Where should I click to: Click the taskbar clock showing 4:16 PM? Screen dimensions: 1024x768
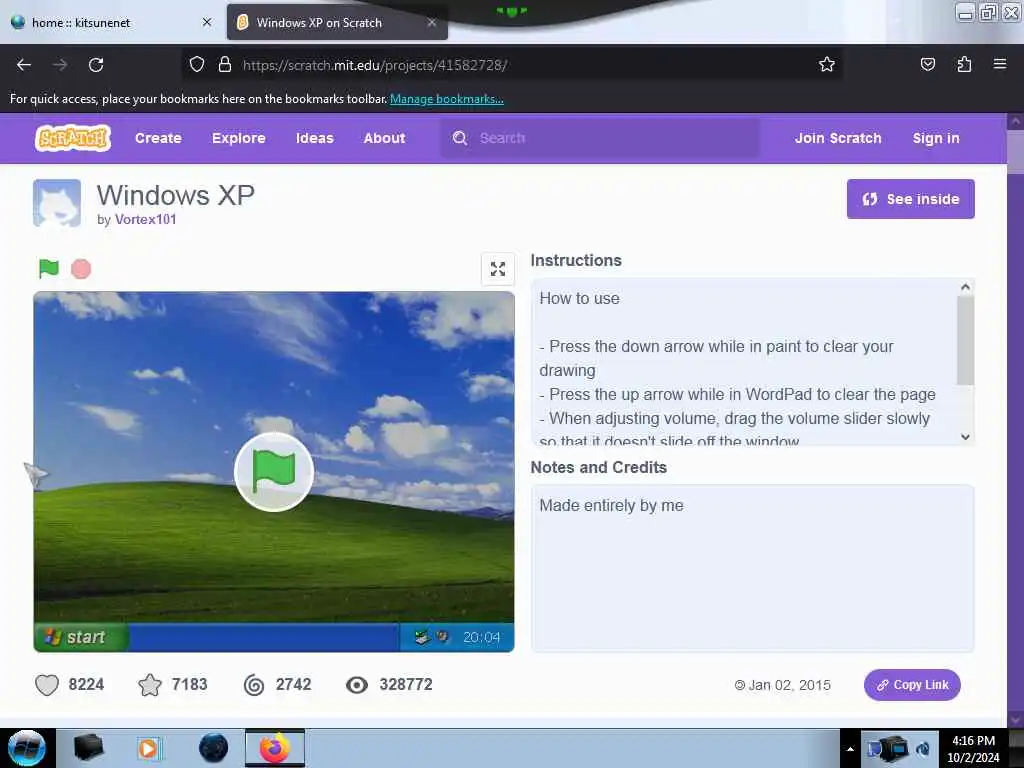click(x=973, y=749)
